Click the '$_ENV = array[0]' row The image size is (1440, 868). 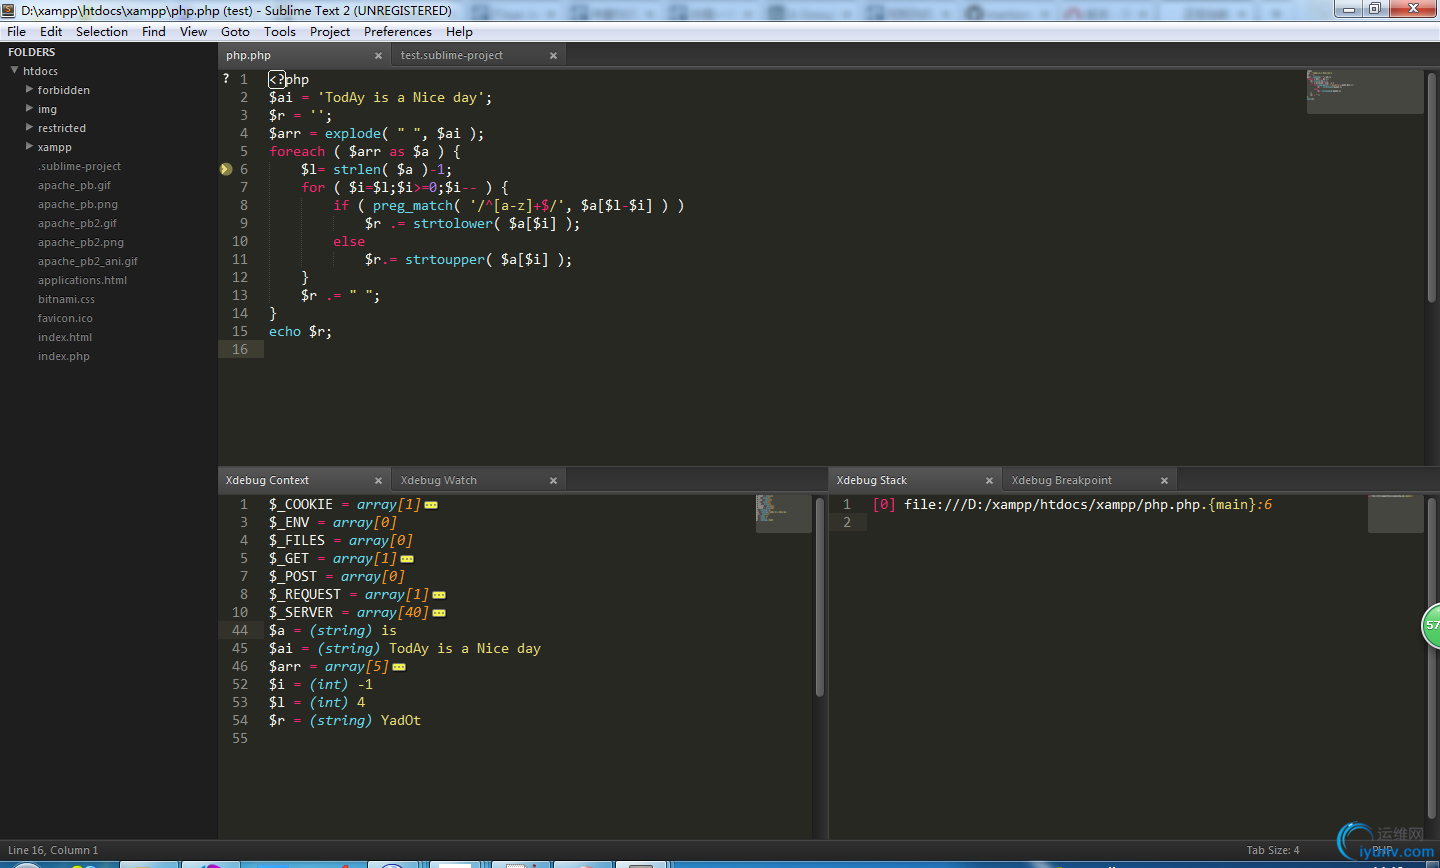[x=333, y=523]
